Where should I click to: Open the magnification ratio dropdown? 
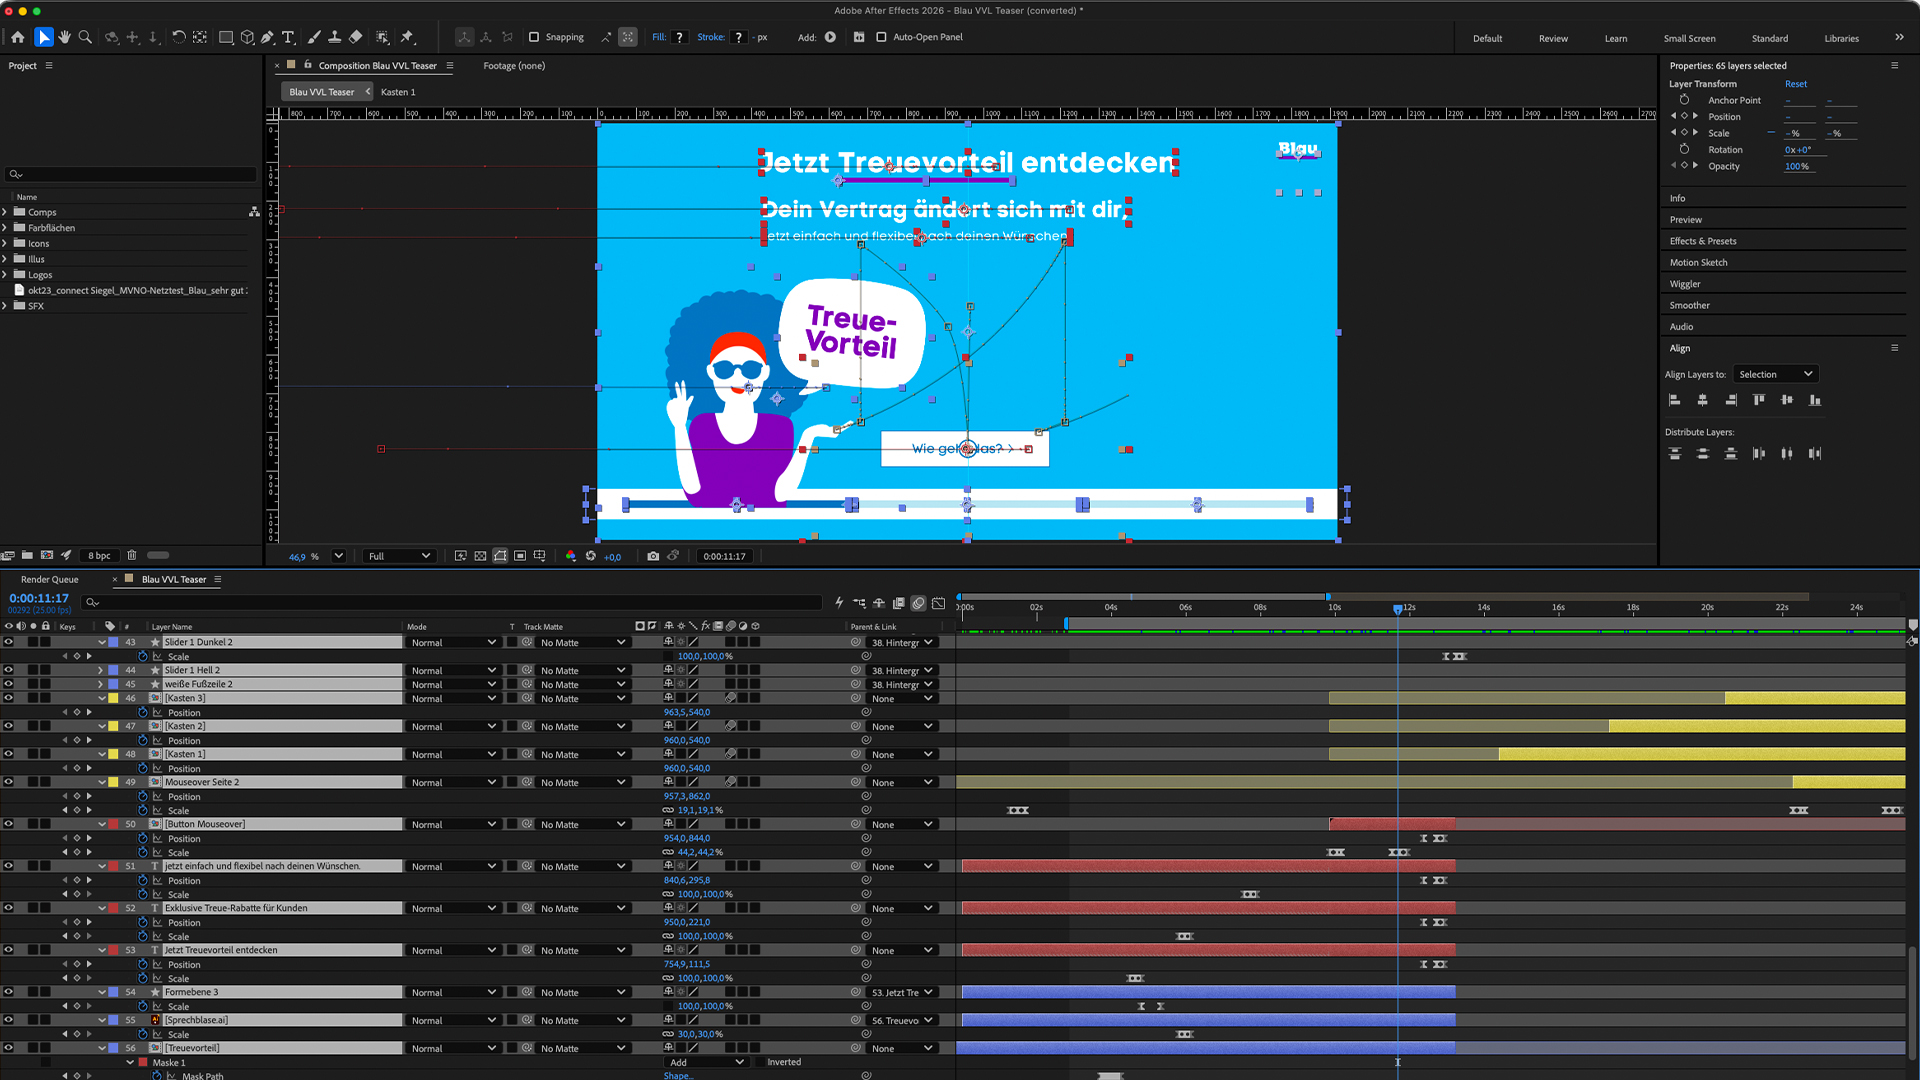click(338, 556)
